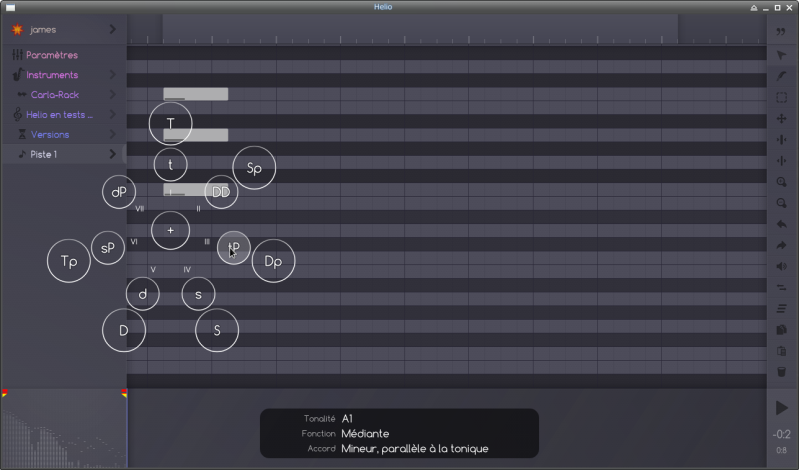Choose the four-arrow move tool
The image size is (799, 470).
[781, 119]
